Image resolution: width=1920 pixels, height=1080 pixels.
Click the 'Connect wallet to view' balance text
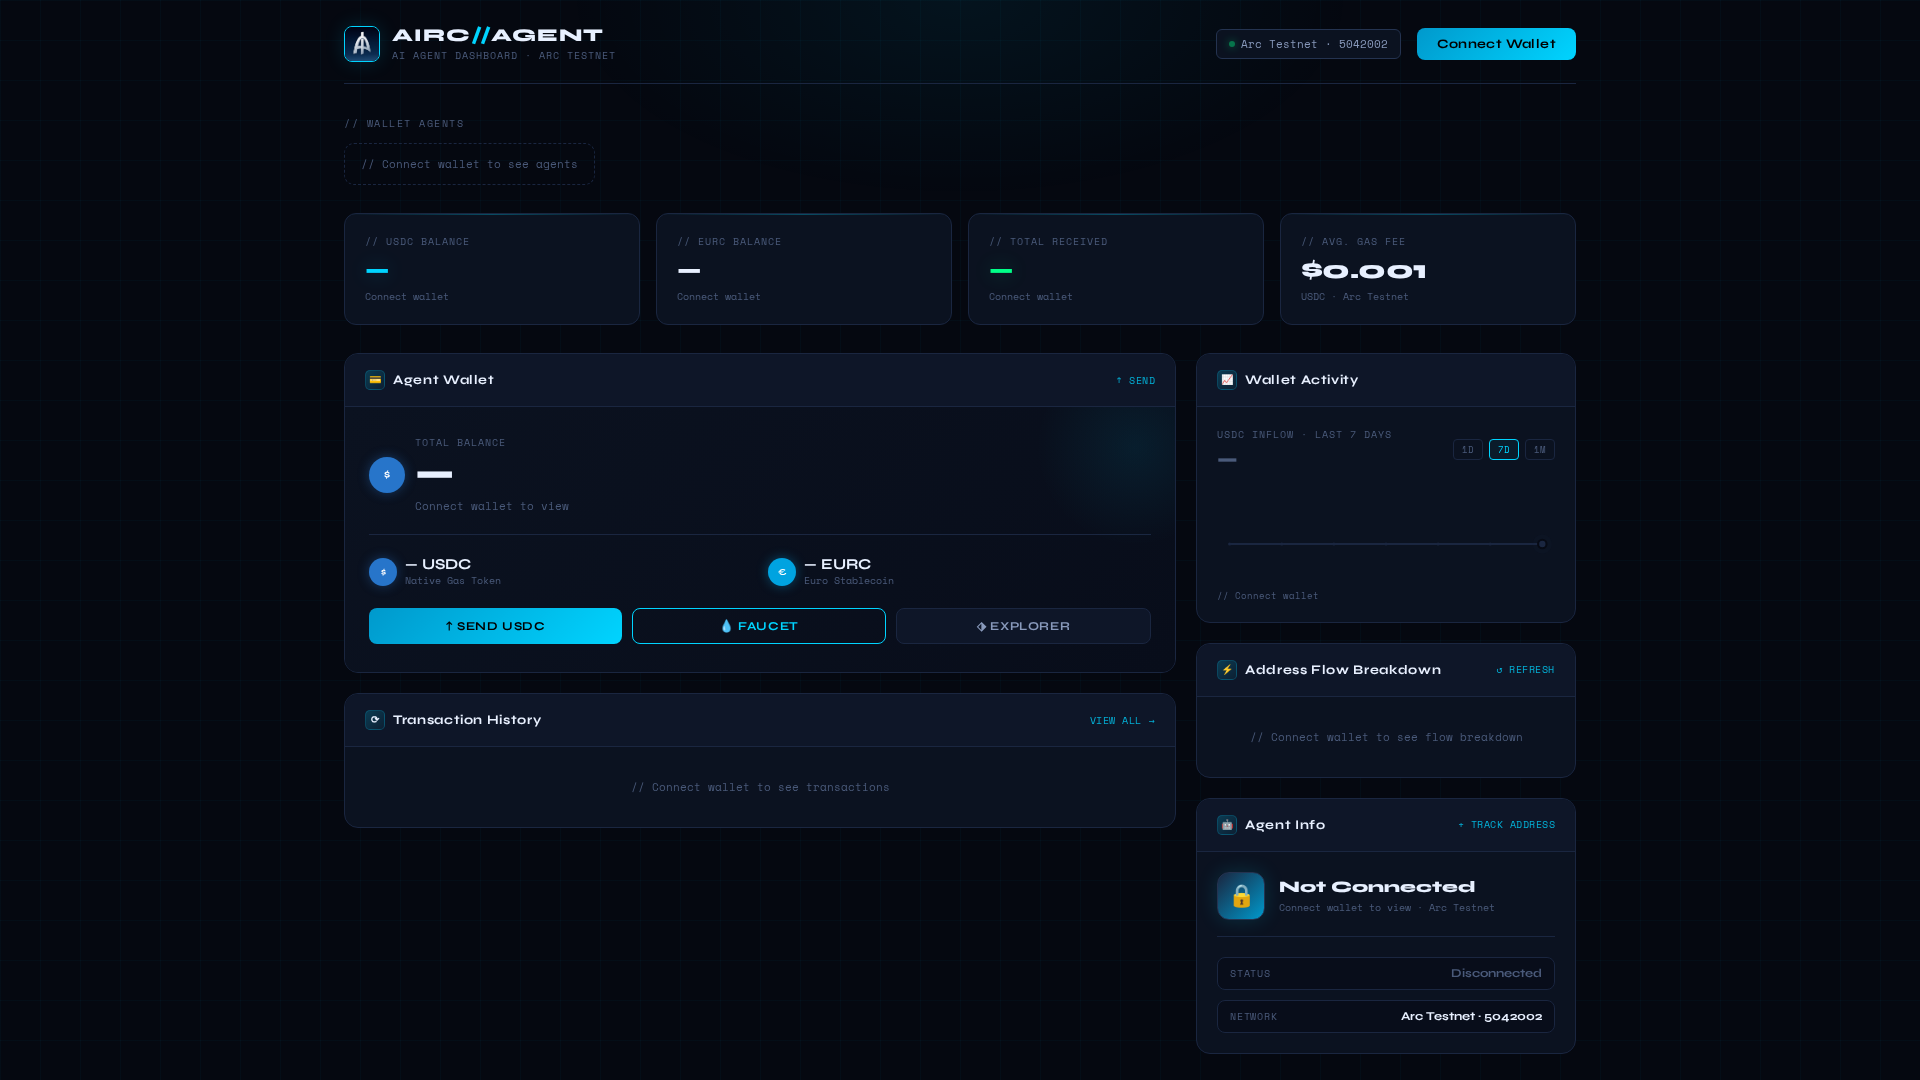tap(492, 507)
